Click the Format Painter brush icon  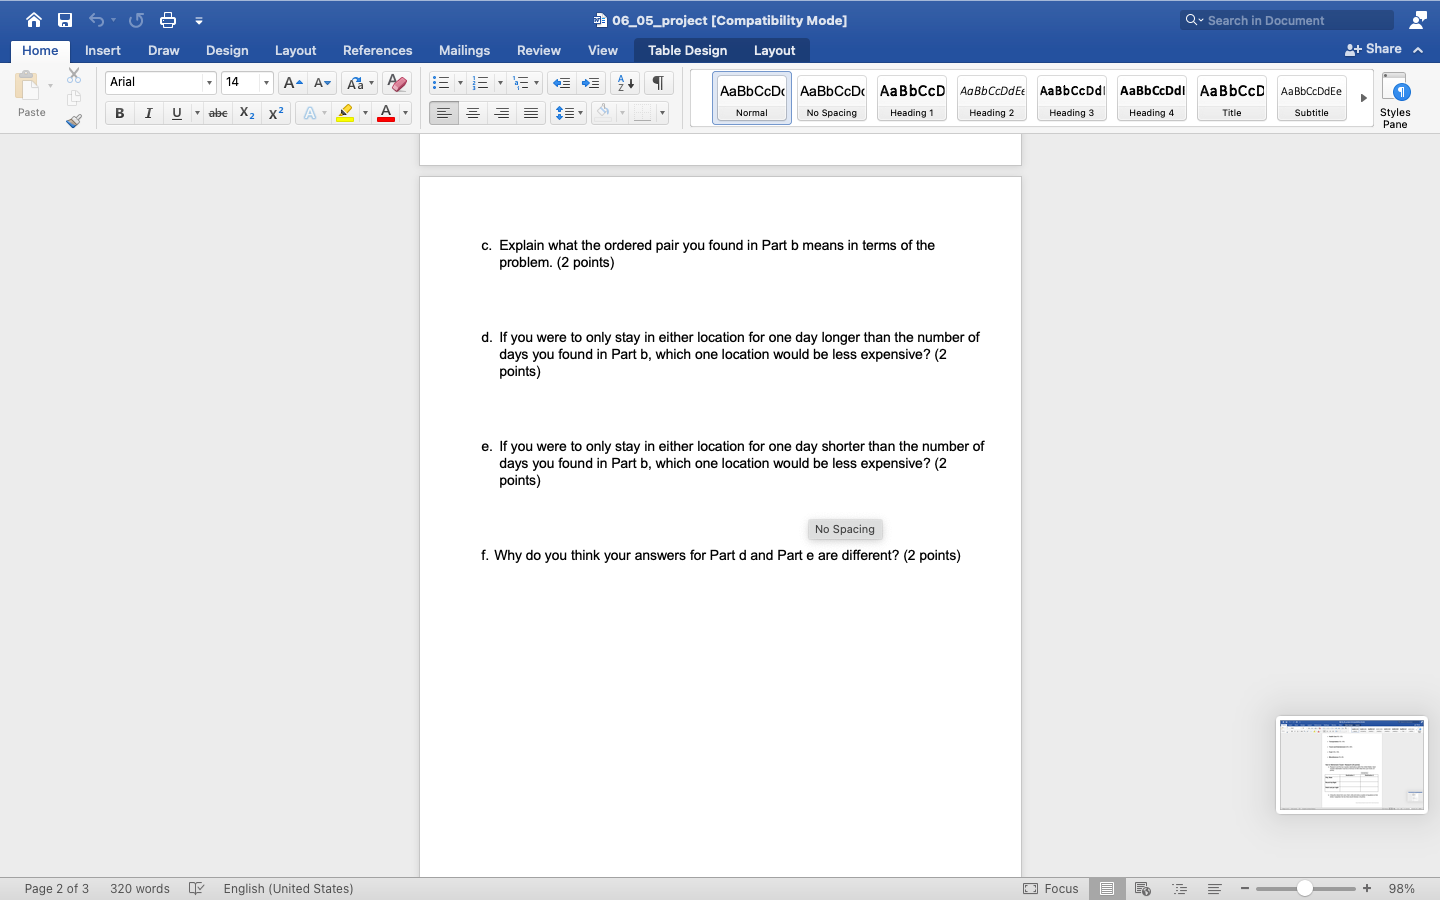pos(74,121)
